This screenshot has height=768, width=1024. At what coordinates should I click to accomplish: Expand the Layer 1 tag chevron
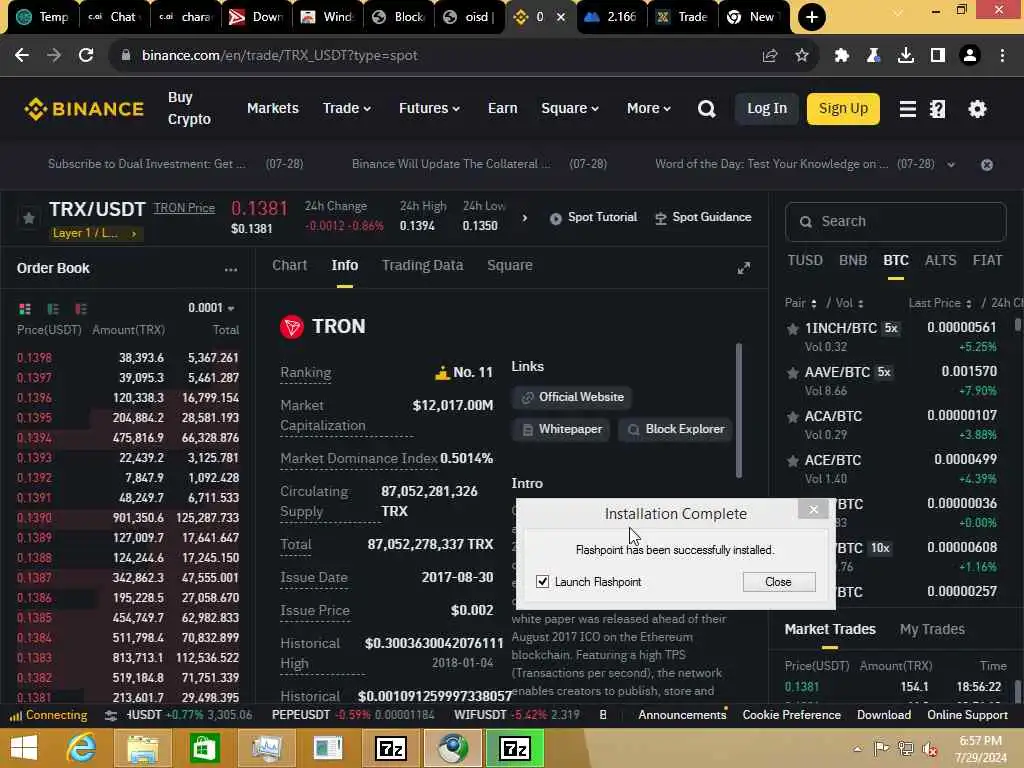click(134, 233)
